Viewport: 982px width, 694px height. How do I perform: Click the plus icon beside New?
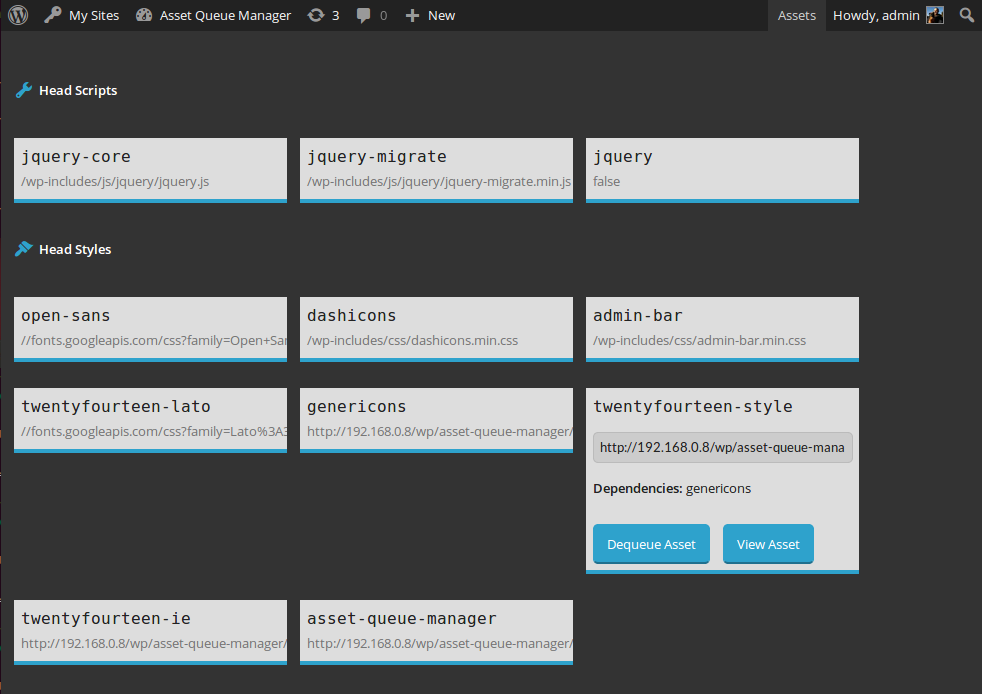click(412, 16)
